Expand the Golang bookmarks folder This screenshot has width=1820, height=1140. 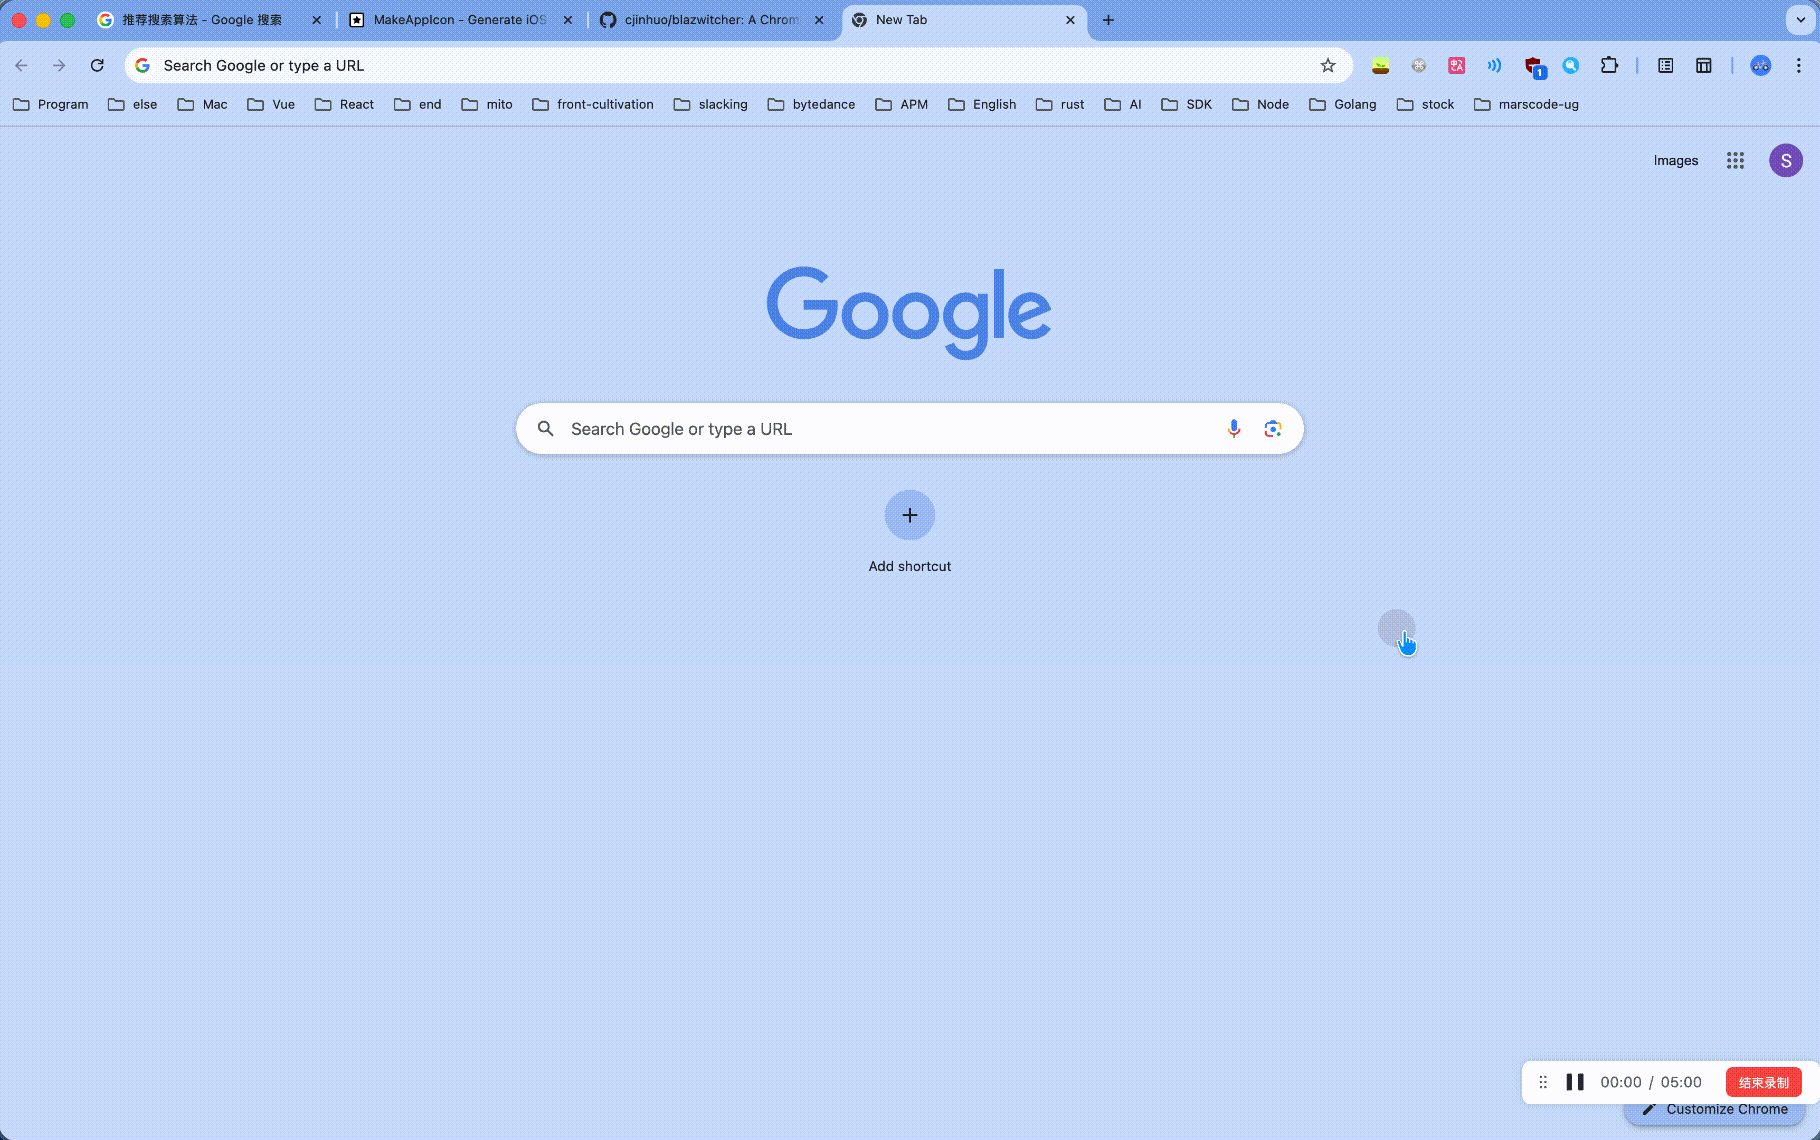(1343, 105)
